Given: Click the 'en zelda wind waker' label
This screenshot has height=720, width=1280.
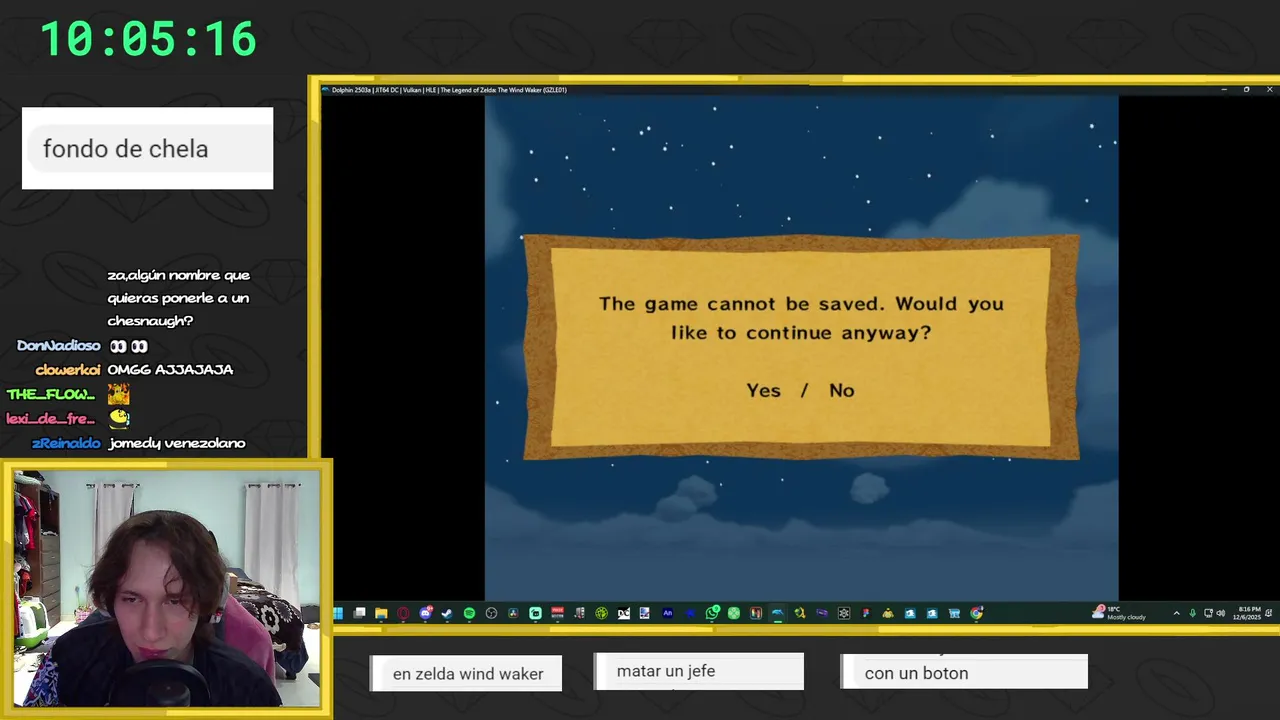Looking at the screenshot, I should (468, 674).
